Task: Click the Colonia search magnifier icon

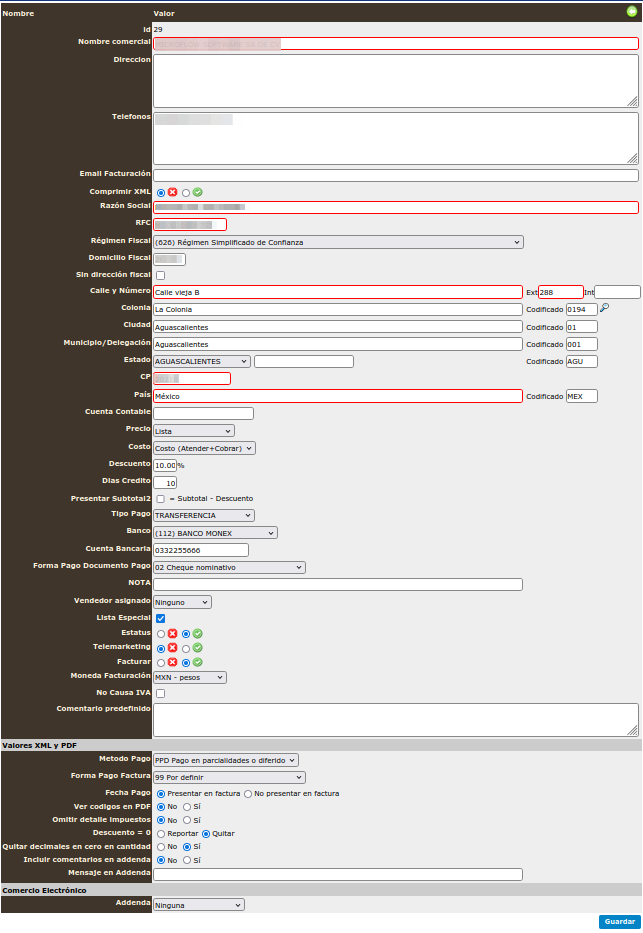Action: coord(604,308)
